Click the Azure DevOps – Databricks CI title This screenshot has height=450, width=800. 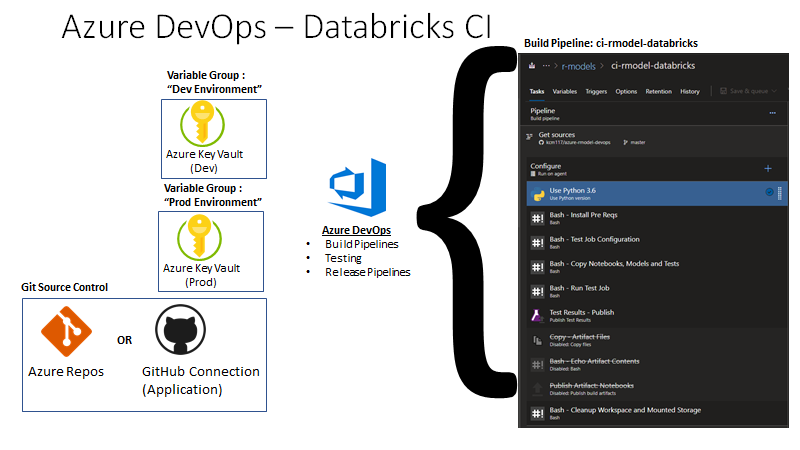click(277, 27)
